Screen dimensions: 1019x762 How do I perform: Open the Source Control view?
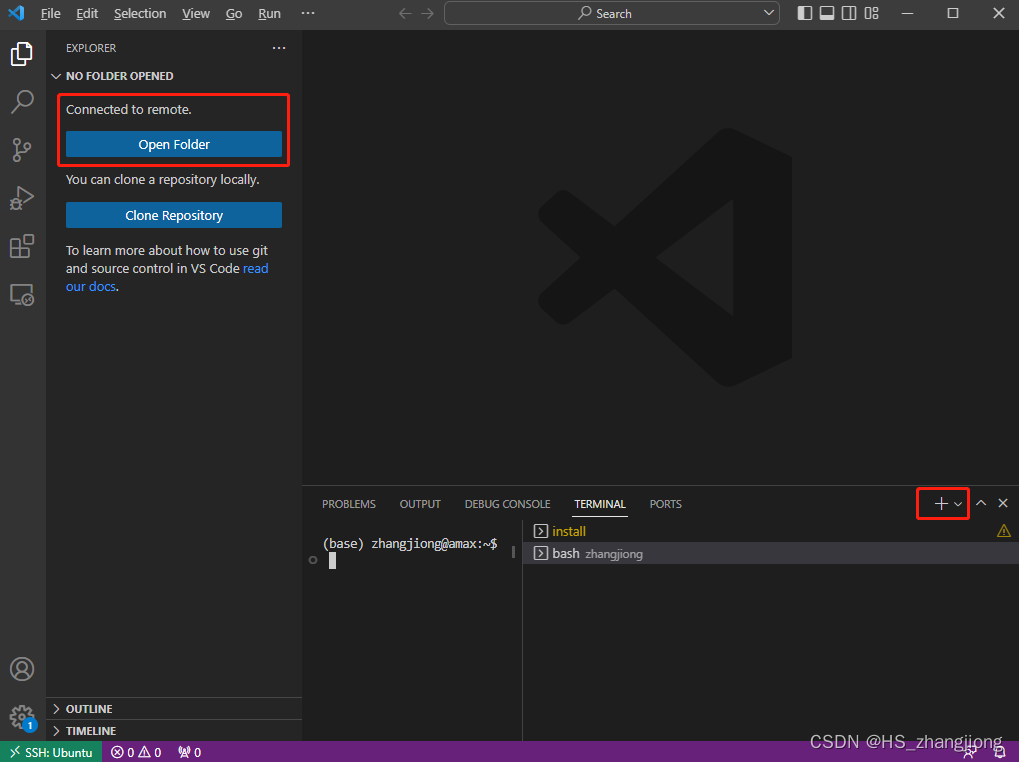tap(21, 150)
